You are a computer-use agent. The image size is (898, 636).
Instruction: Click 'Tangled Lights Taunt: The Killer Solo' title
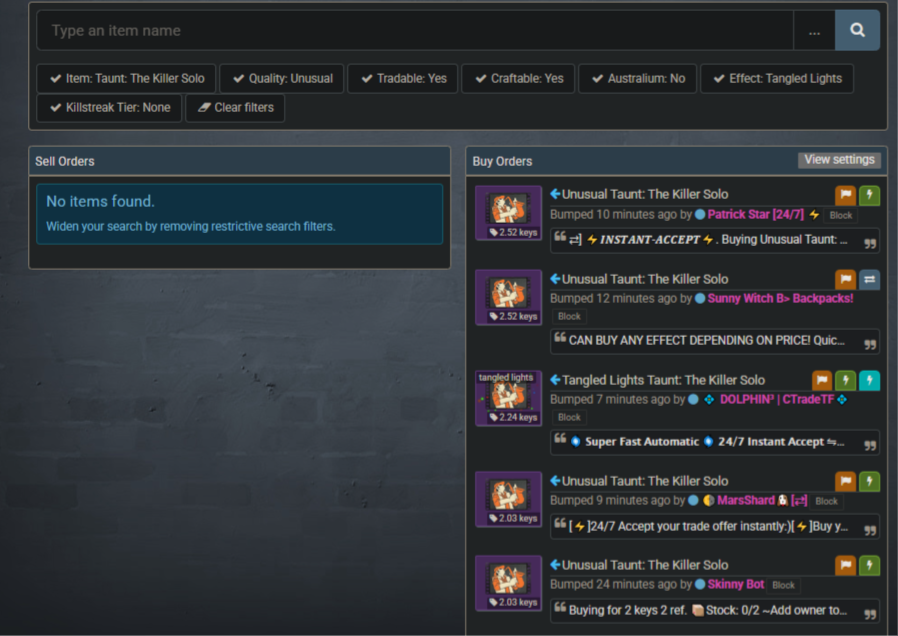(x=663, y=380)
